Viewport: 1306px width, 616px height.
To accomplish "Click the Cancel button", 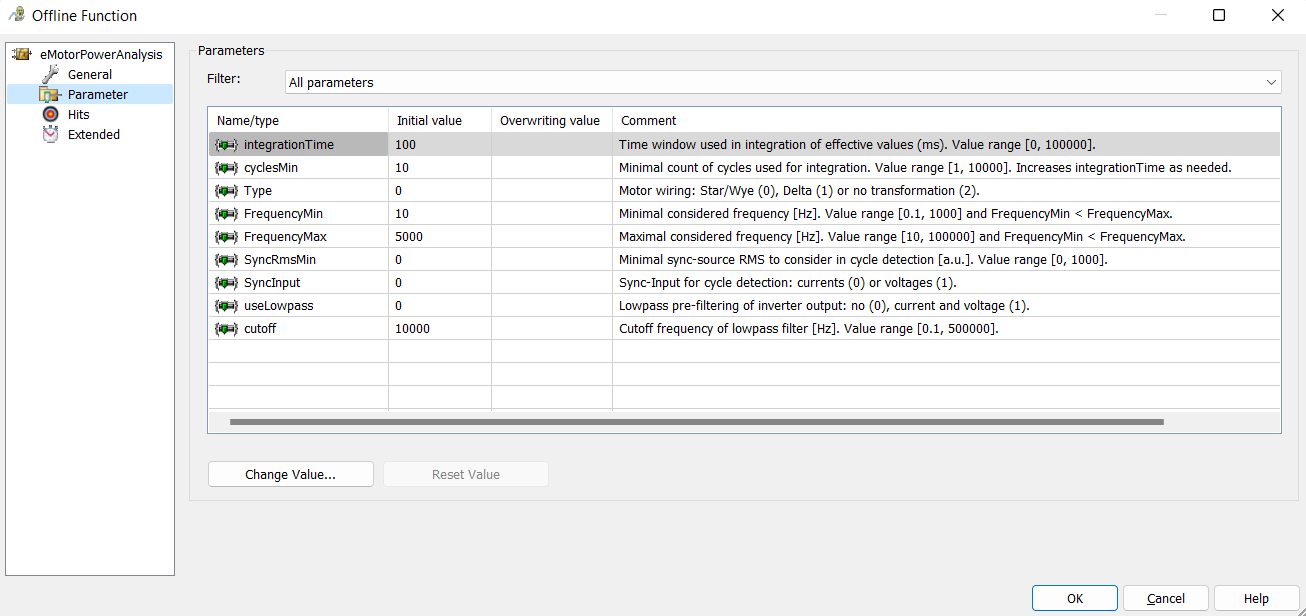I will click(x=1166, y=598).
